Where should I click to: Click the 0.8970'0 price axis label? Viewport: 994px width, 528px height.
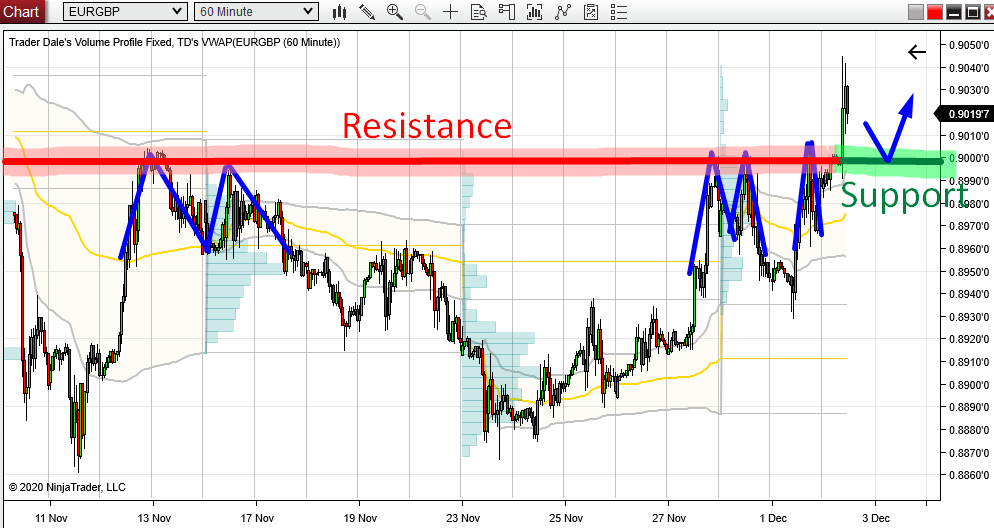(968, 226)
